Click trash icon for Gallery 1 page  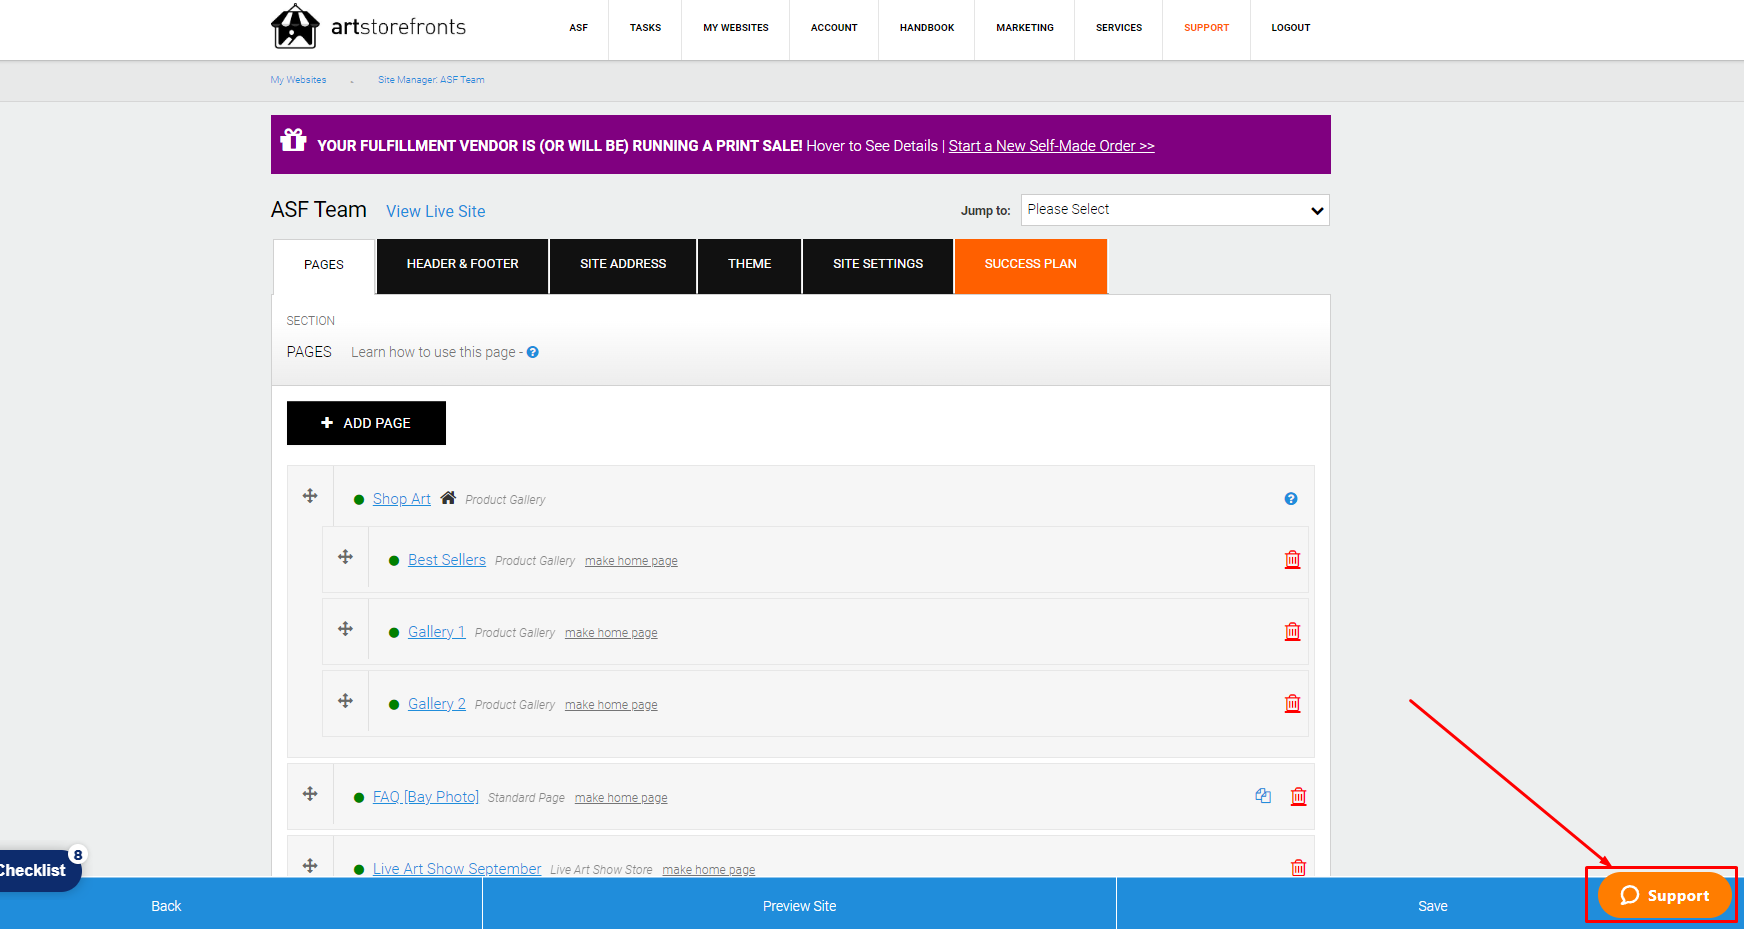(1292, 632)
